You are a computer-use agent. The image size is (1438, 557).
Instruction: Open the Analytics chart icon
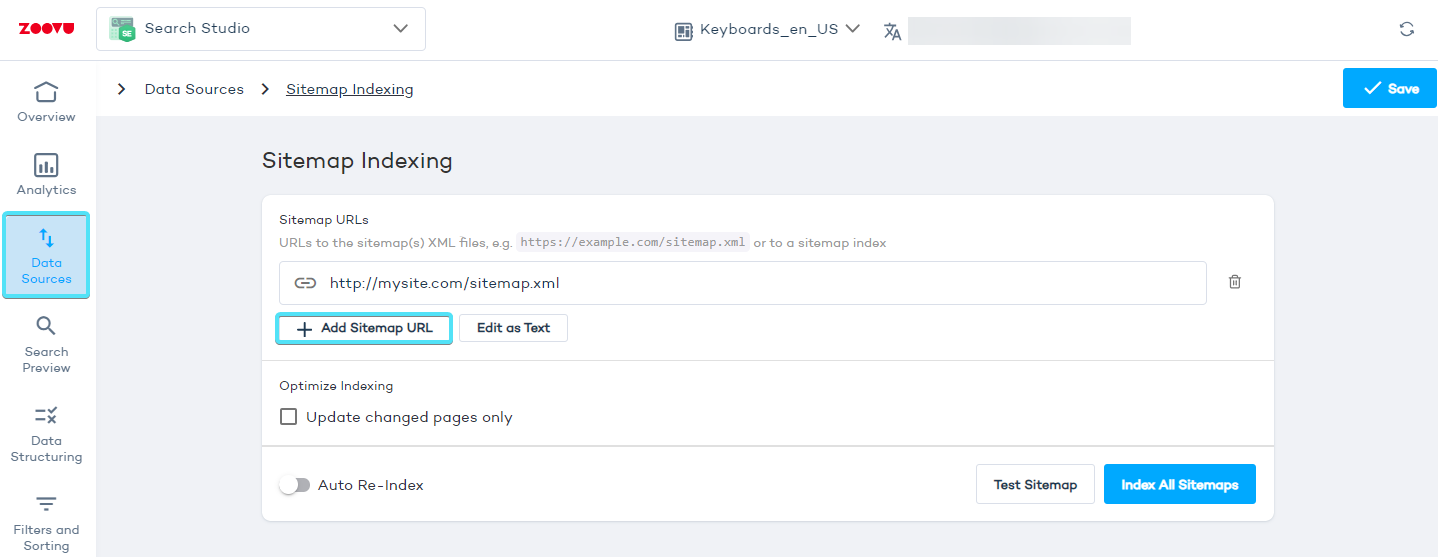point(46,165)
